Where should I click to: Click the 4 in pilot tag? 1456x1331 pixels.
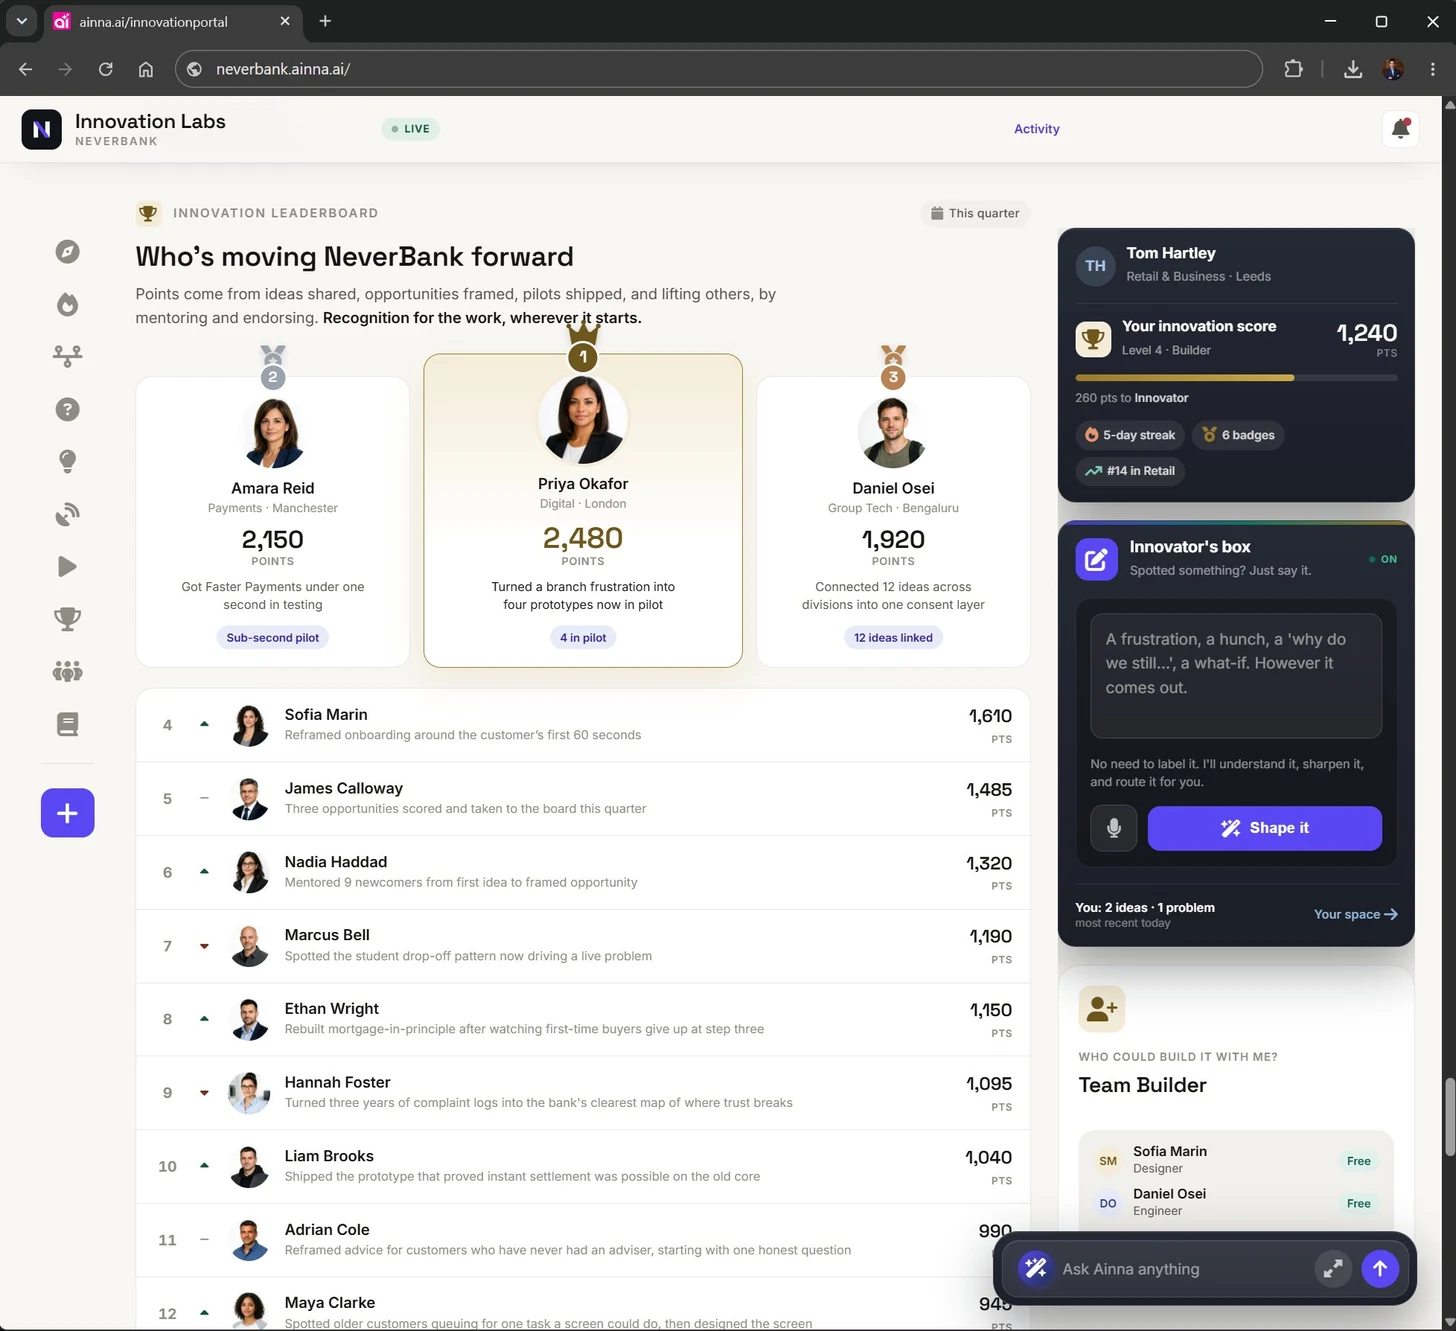click(x=583, y=638)
